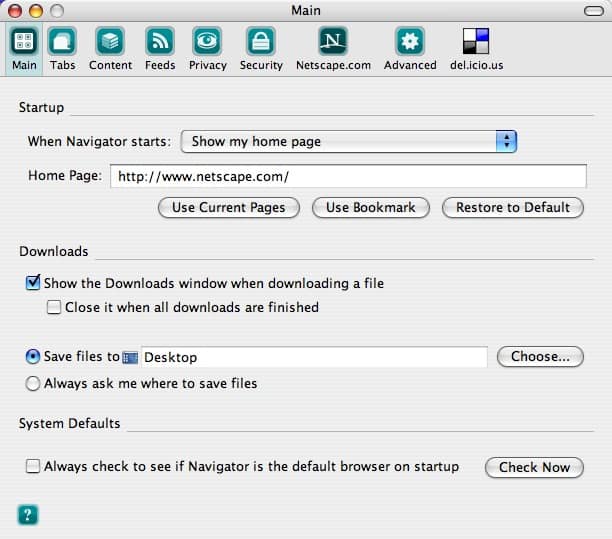Uncheck Show the Downloads window checkbox

point(33,283)
